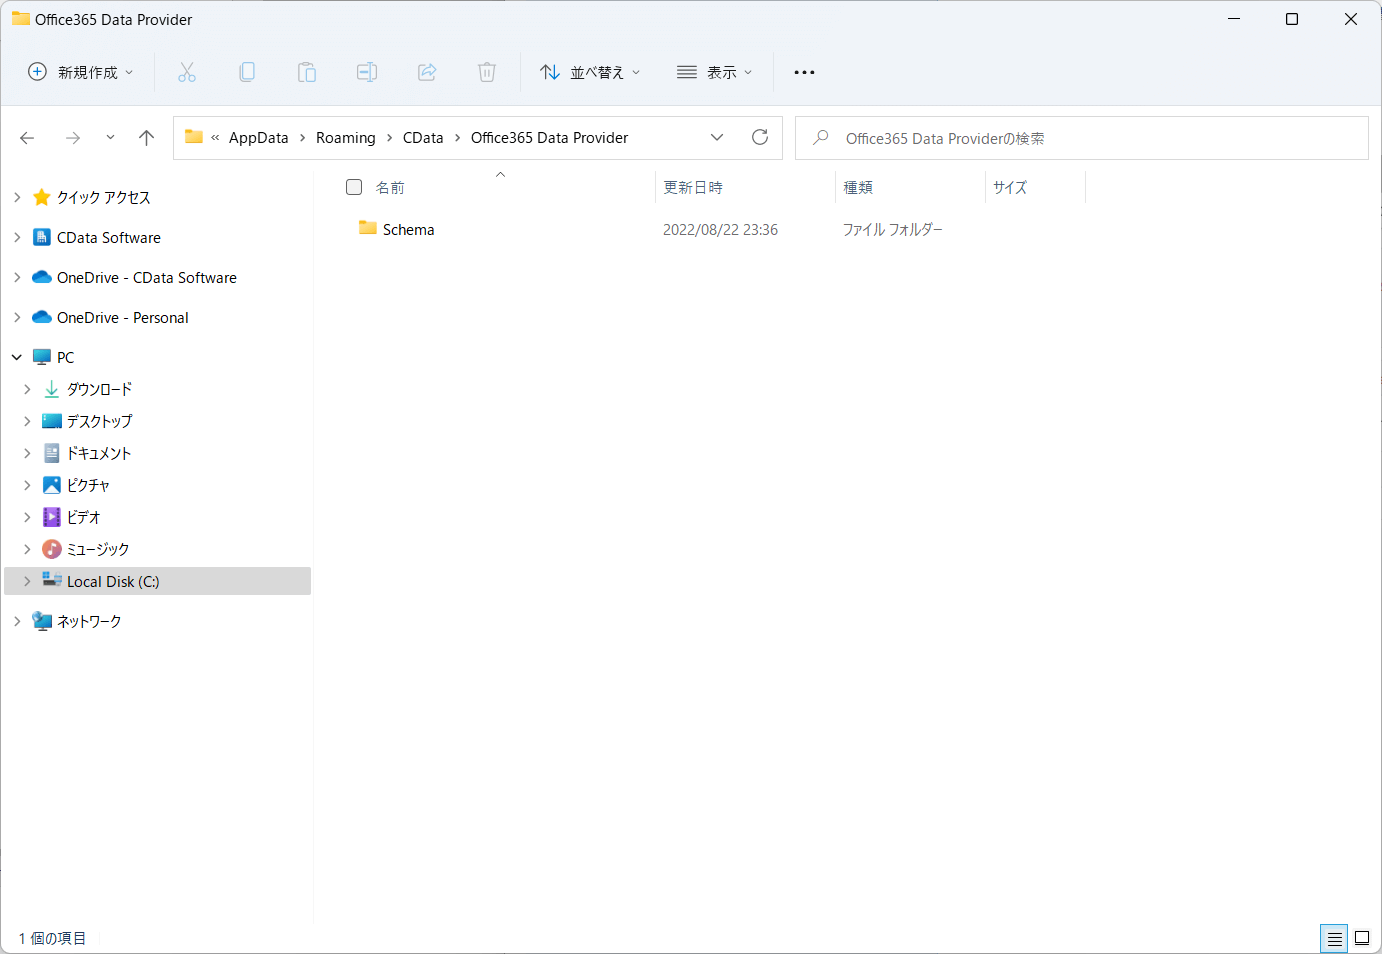Click the Cut scissors icon
The height and width of the screenshot is (954, 1382).
[187, 72]
